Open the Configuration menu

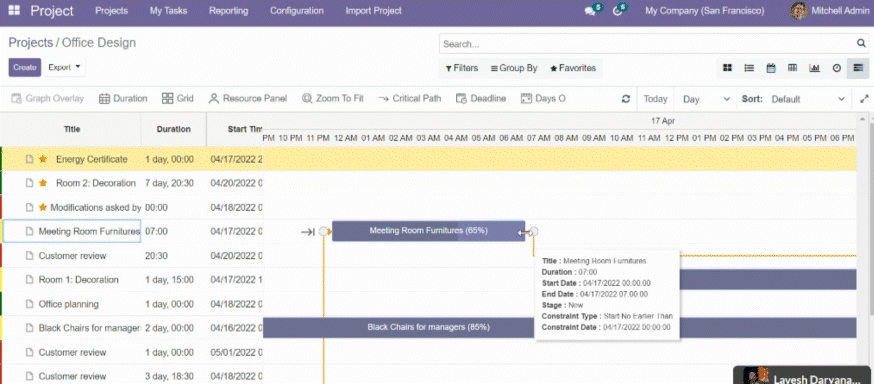(297, 11)
